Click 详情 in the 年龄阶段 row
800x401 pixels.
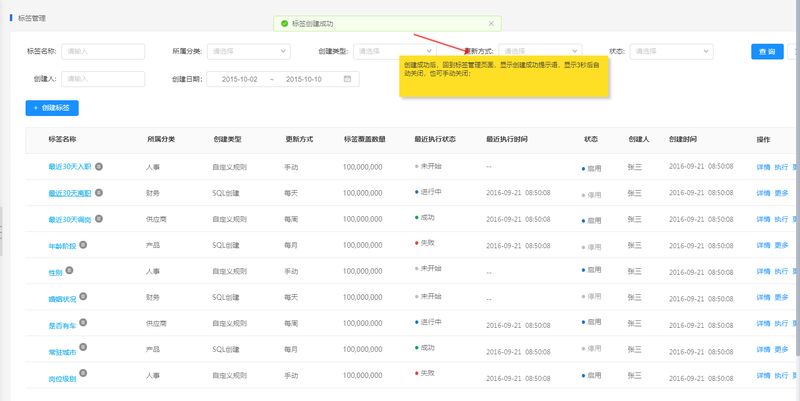[763, 245]
